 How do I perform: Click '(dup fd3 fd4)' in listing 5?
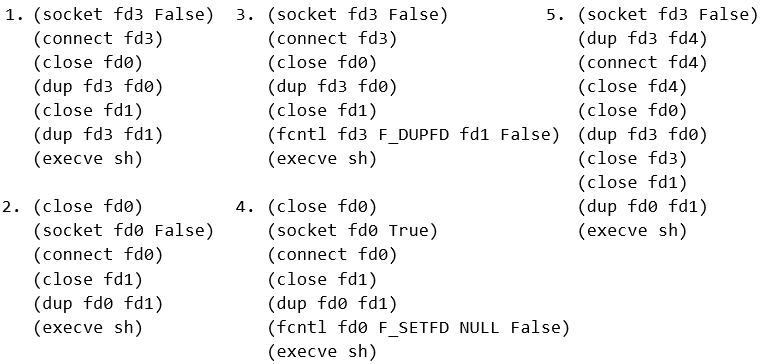[642, 39]
